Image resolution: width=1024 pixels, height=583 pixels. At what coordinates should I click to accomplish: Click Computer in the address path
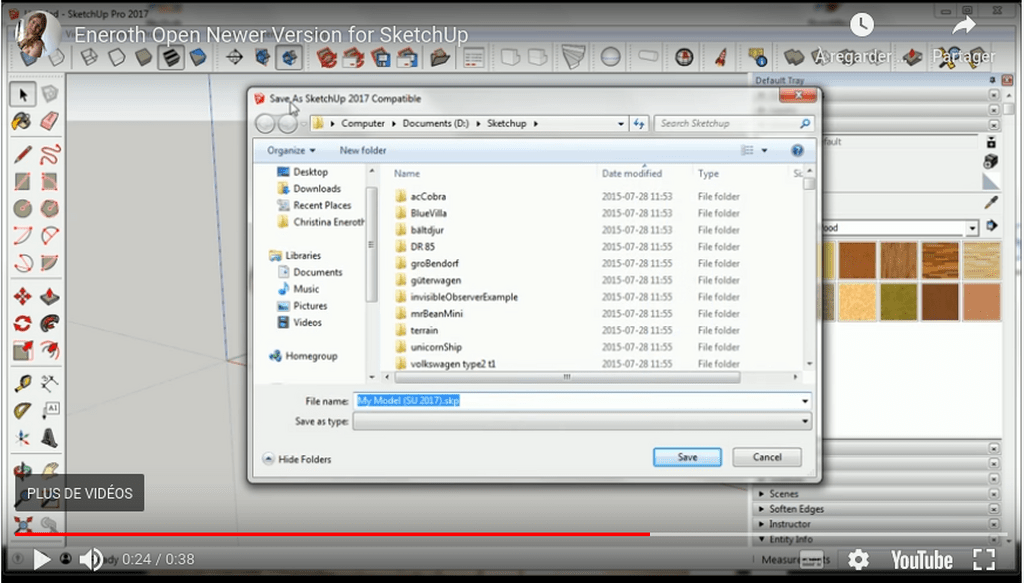[363, 123]
